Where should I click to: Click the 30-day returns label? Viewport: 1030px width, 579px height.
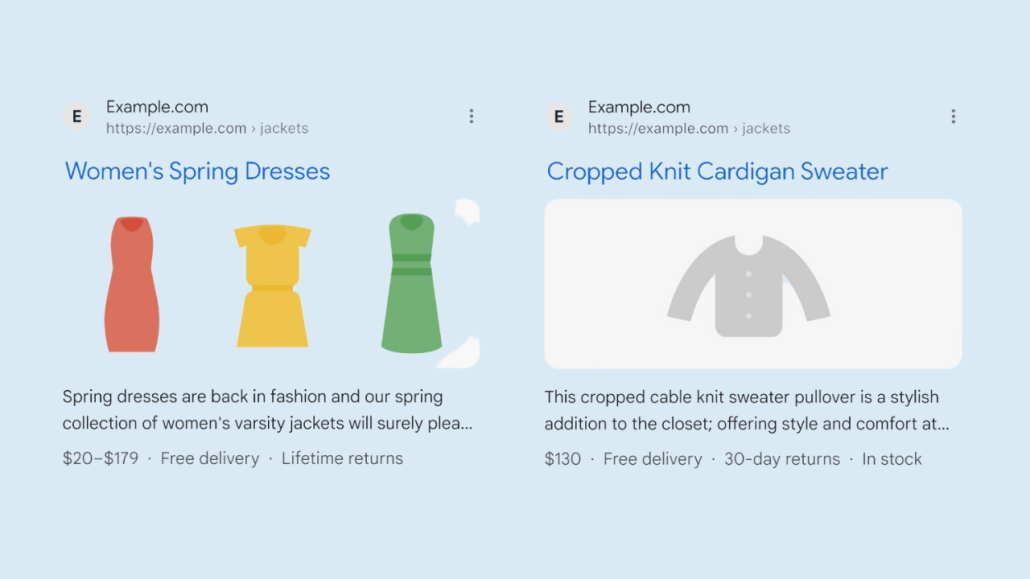782,459
